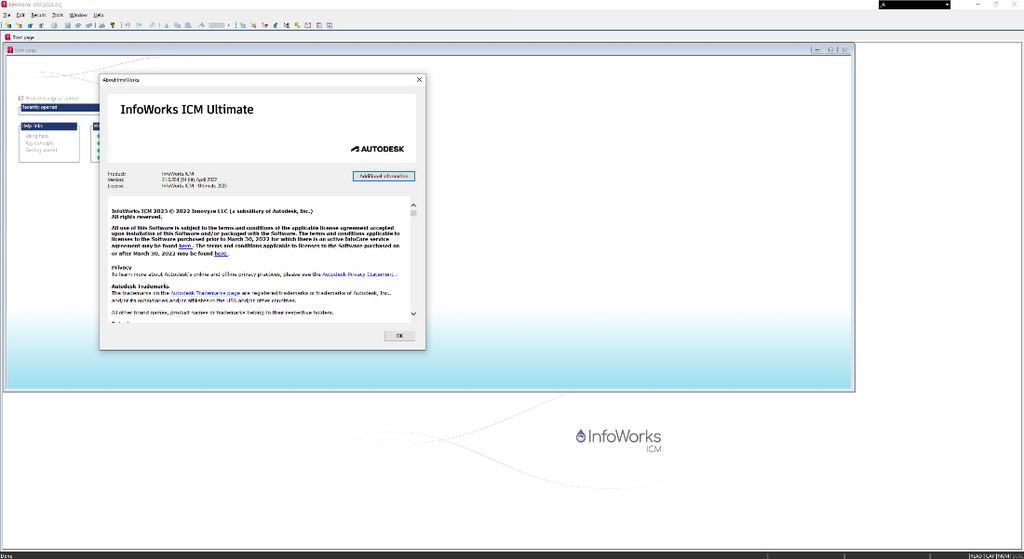Click the Recently opened header

[x=60, y=107]
